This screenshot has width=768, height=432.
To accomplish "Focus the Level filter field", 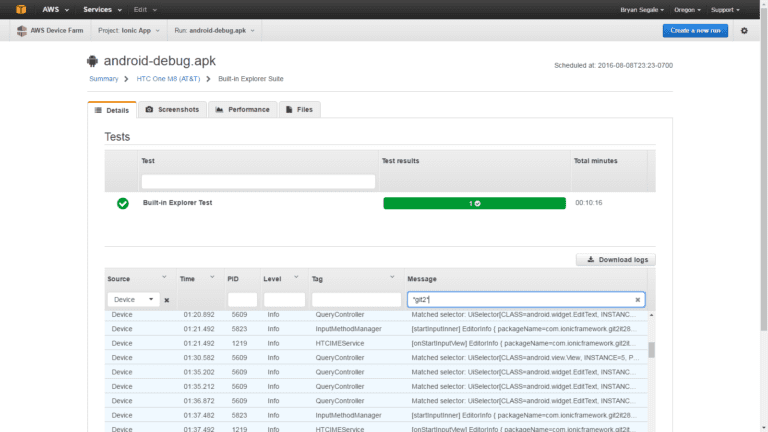I will [x=284, y=299].
